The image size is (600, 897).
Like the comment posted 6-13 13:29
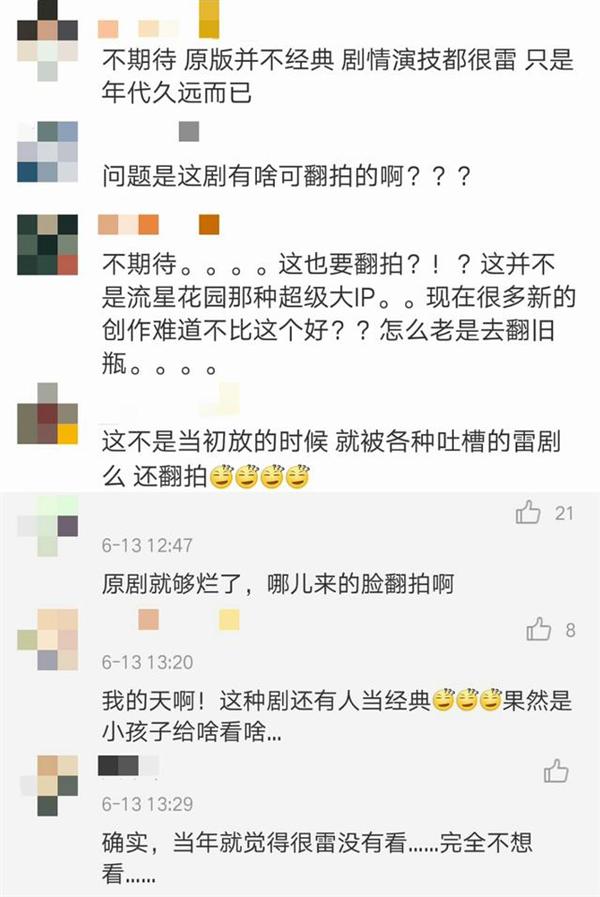[x=556, y=771]
